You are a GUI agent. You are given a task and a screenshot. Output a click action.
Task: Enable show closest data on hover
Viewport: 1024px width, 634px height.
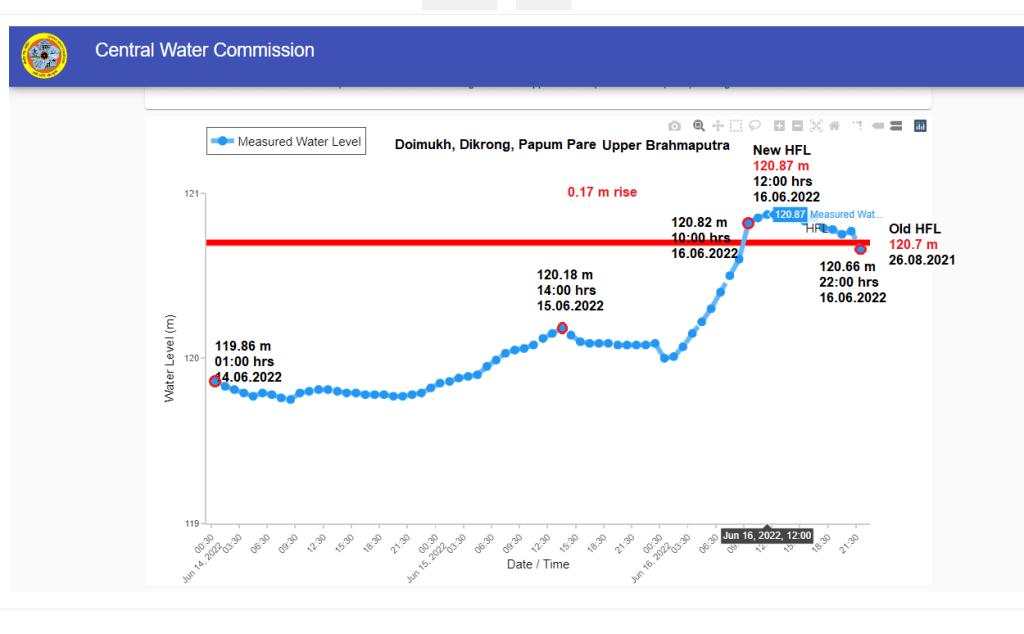point(877,126)
